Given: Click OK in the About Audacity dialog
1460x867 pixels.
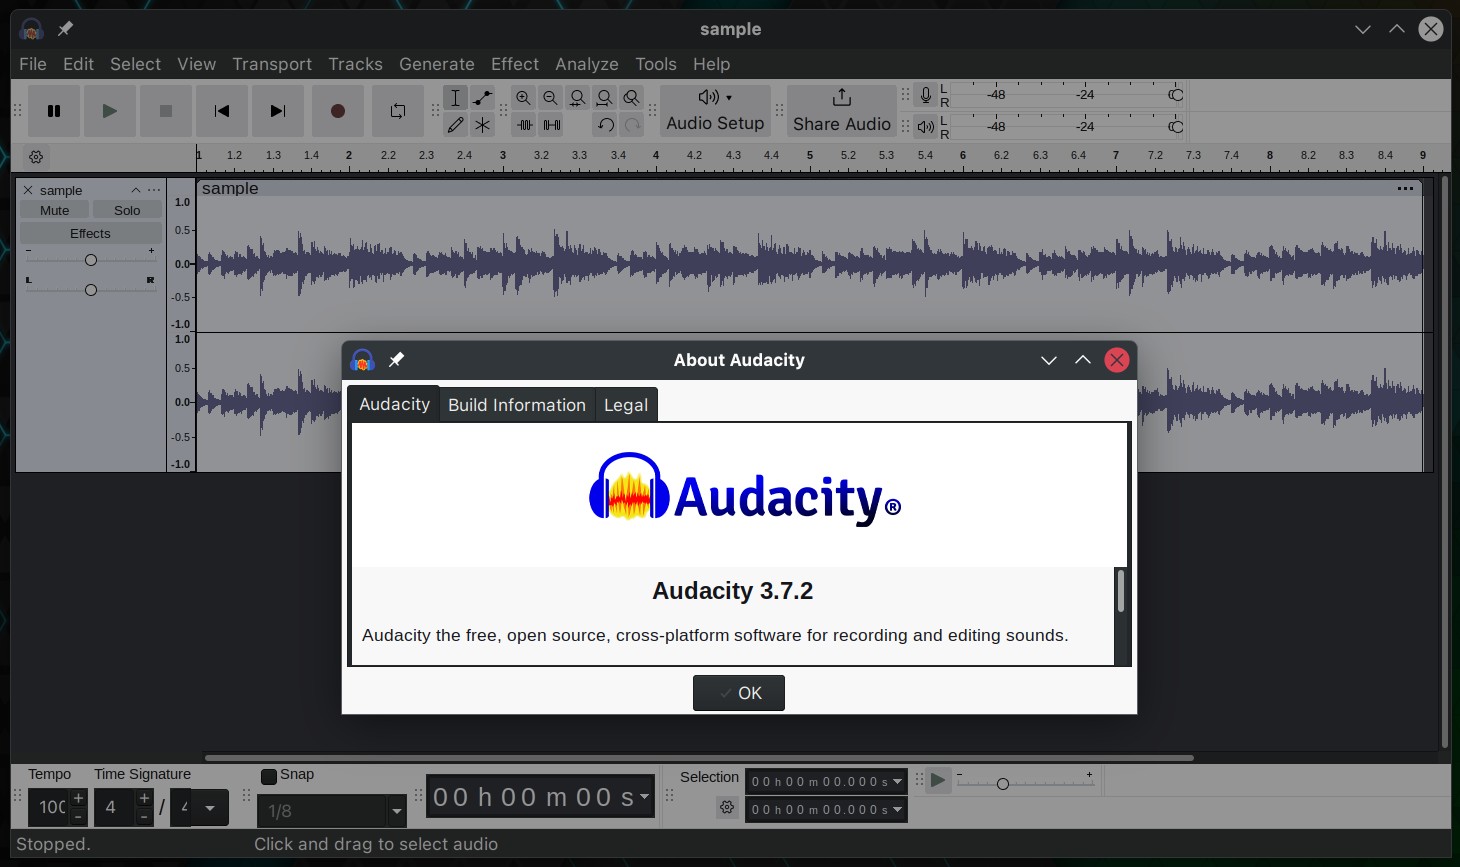Looking at the screenshot, I should (x=739, y=693).
